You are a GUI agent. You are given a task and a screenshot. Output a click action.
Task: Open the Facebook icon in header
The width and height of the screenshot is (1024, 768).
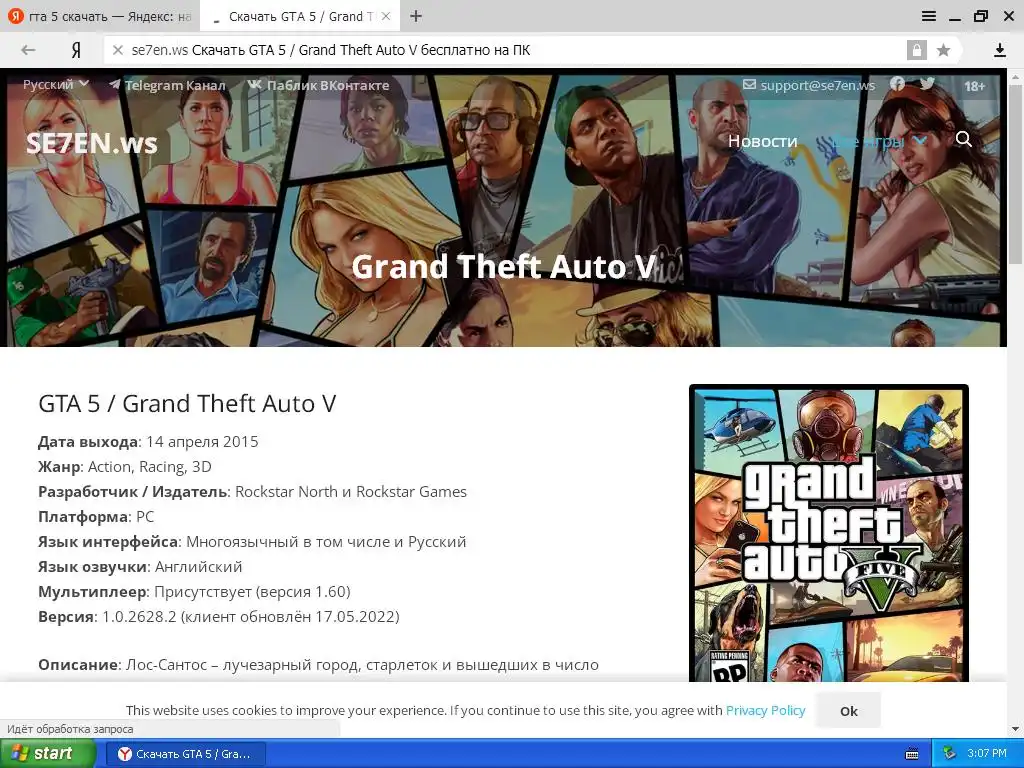tap(897, 84)
